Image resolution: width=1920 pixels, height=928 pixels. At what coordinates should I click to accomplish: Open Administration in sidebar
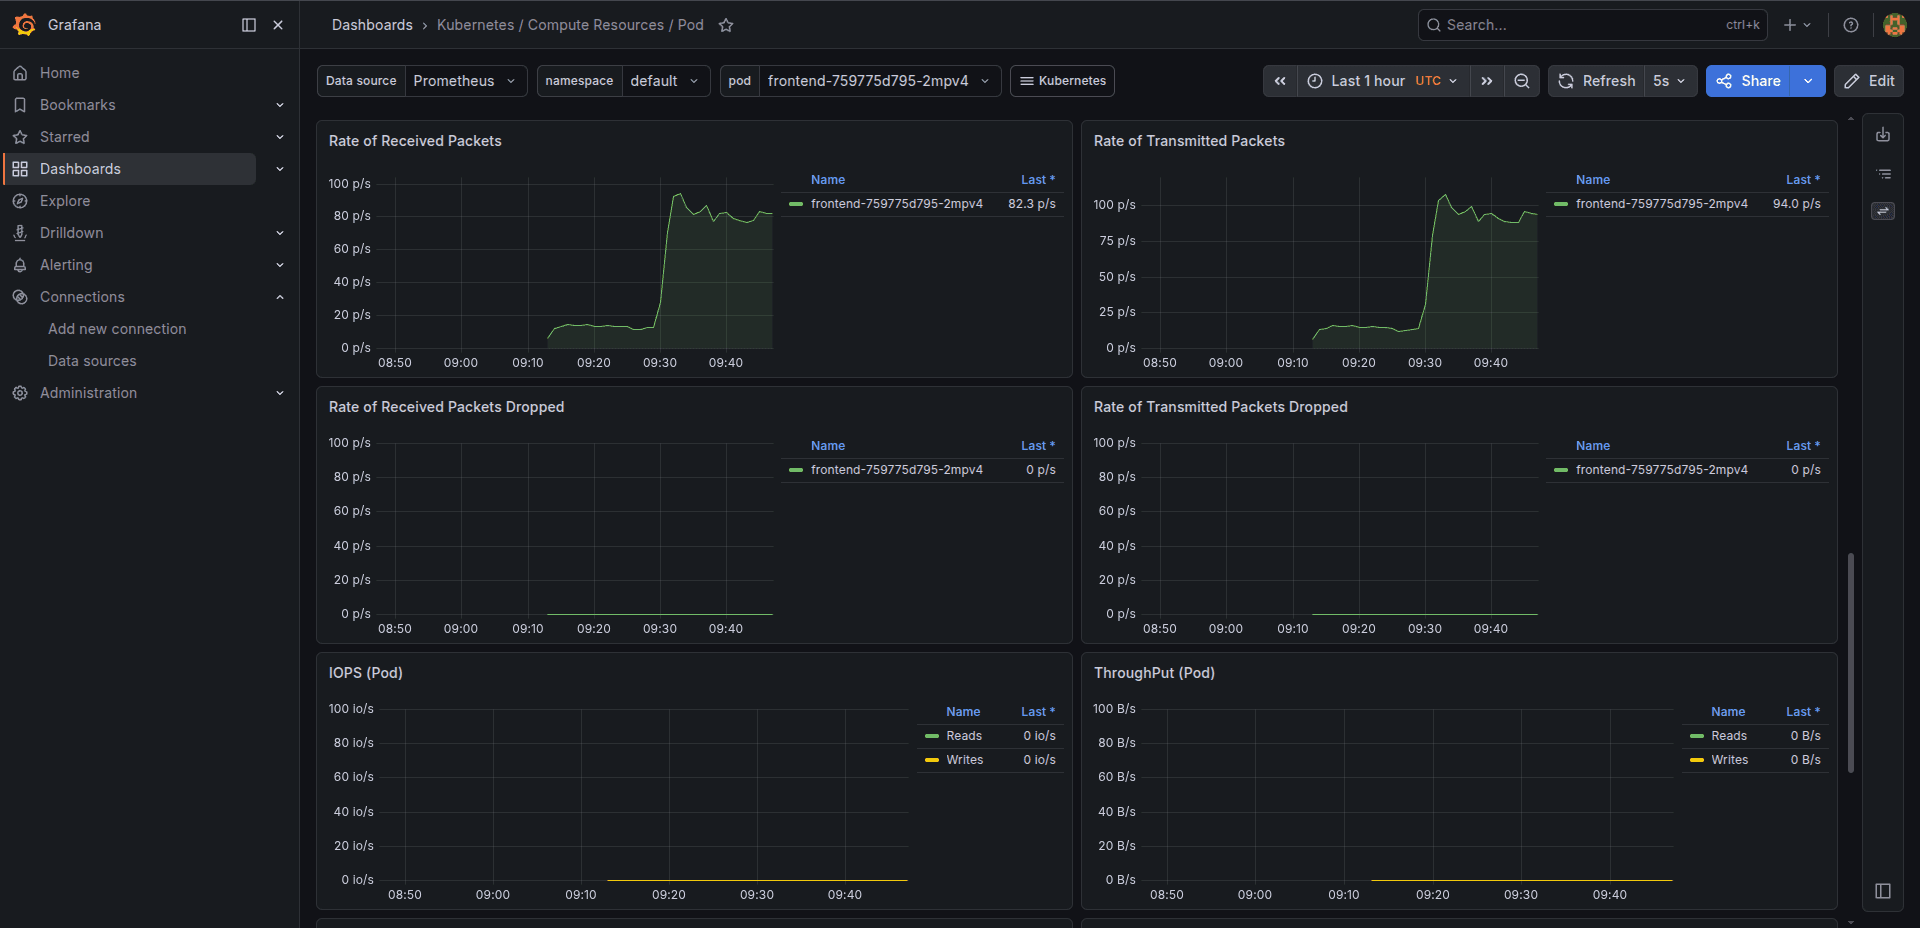click(x=88, y=393)
